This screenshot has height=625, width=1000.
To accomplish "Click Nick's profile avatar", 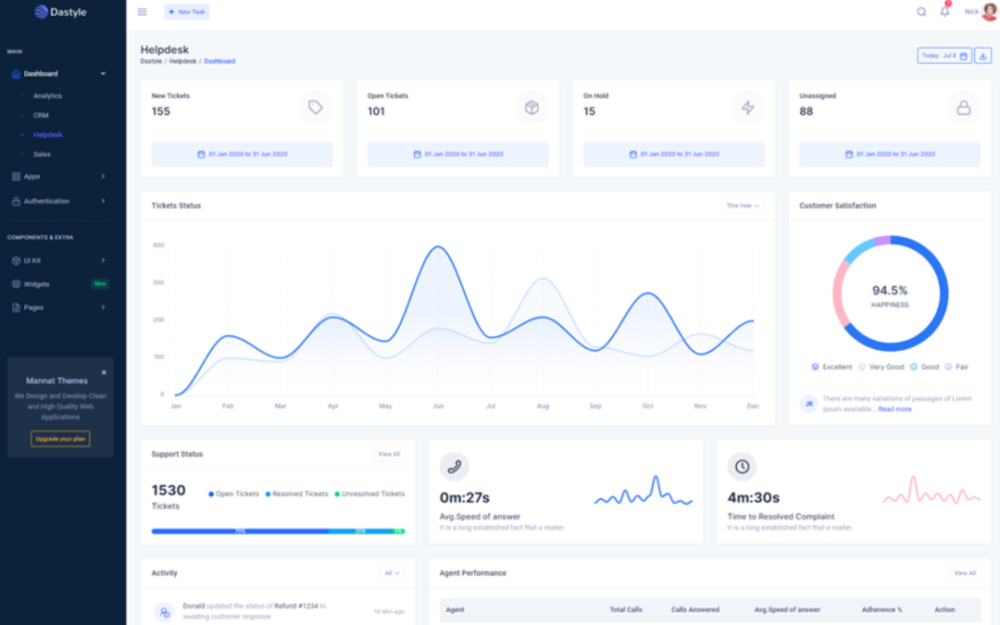I will [990, 11].
